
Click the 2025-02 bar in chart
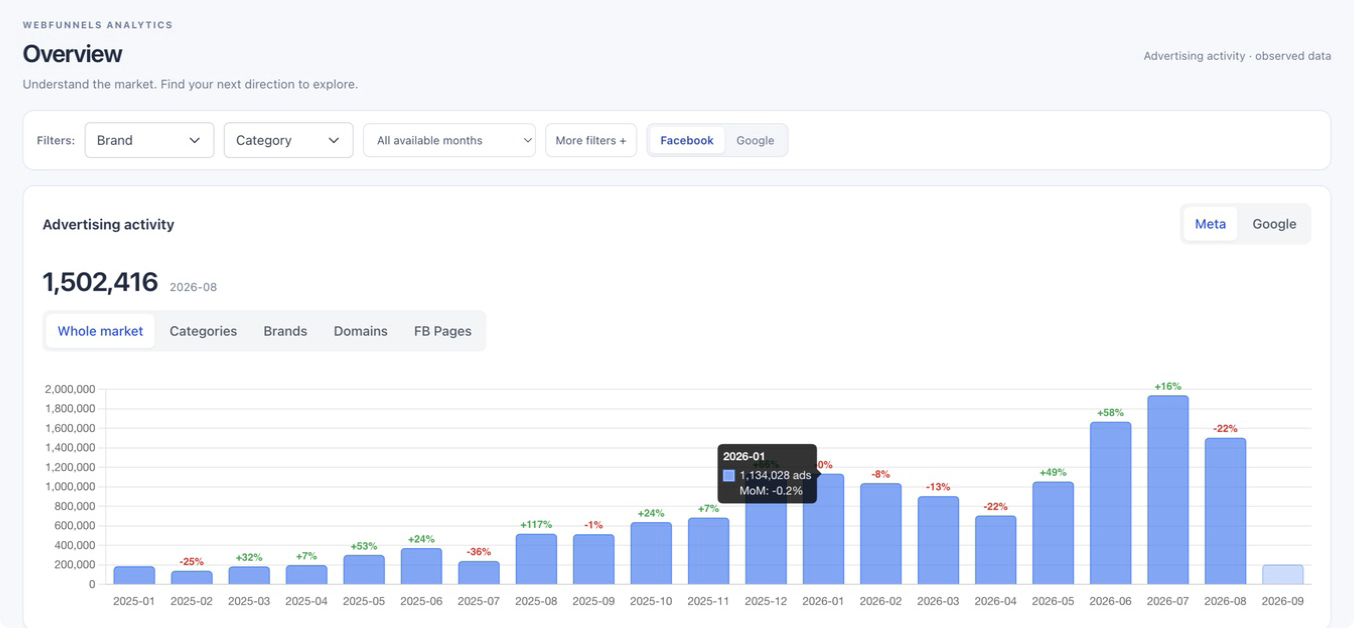[192, 577]
